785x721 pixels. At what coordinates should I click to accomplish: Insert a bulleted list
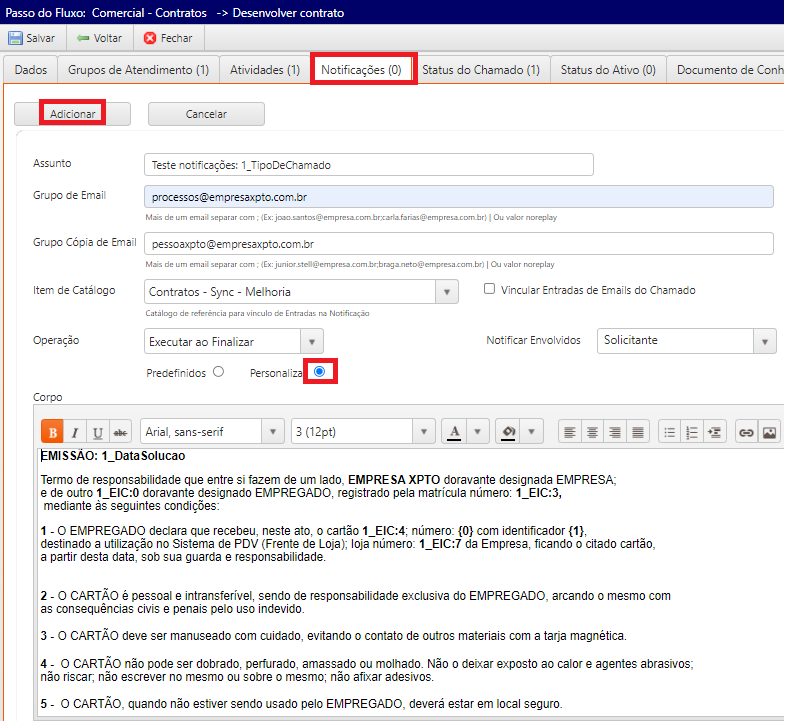click(x=671, y=432)
